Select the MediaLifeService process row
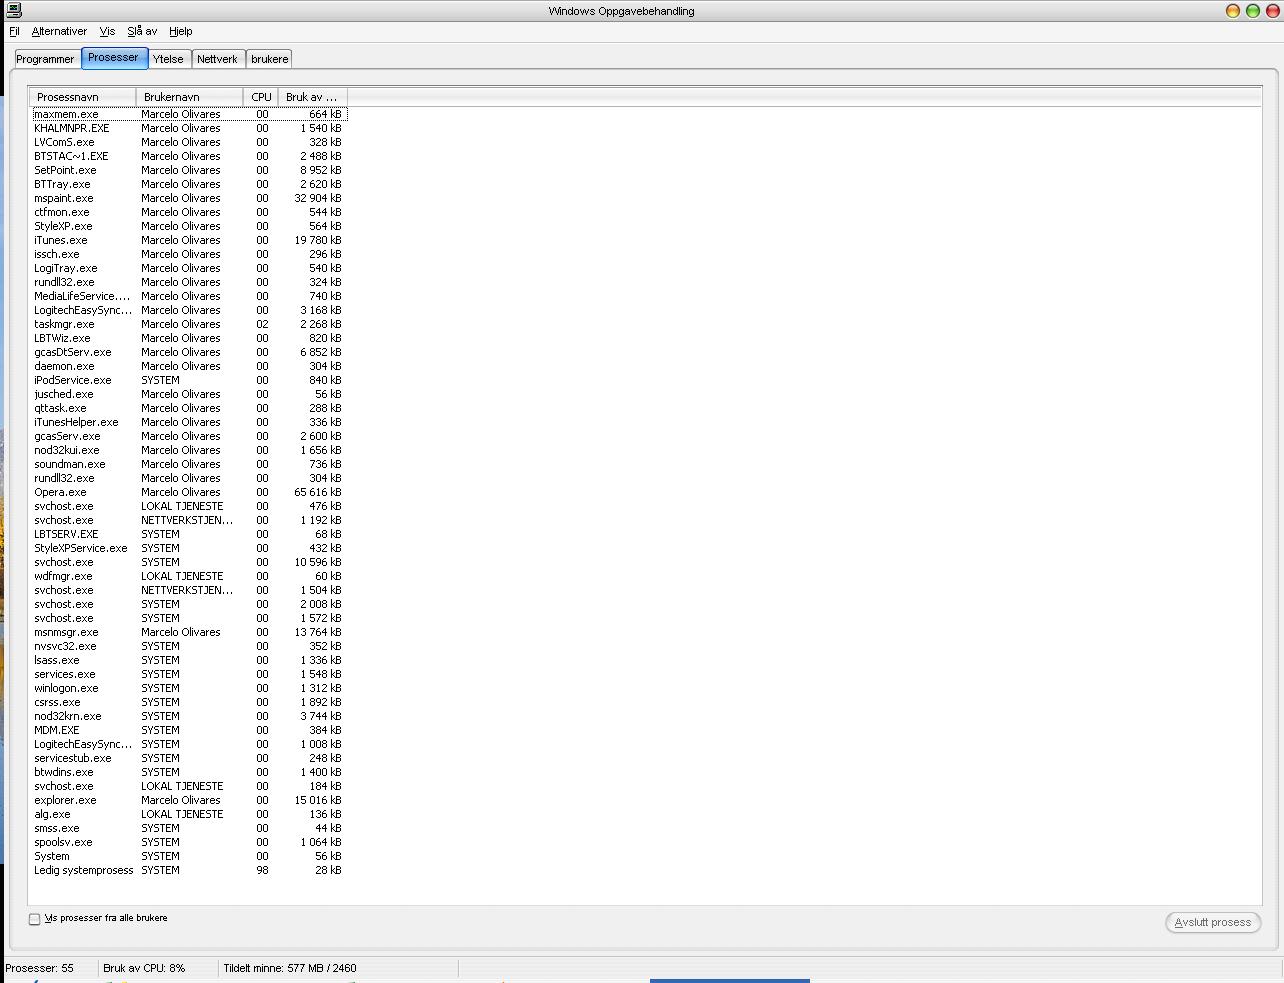The width and height of the screenshot is (1284, 983). tap(189, 296)
